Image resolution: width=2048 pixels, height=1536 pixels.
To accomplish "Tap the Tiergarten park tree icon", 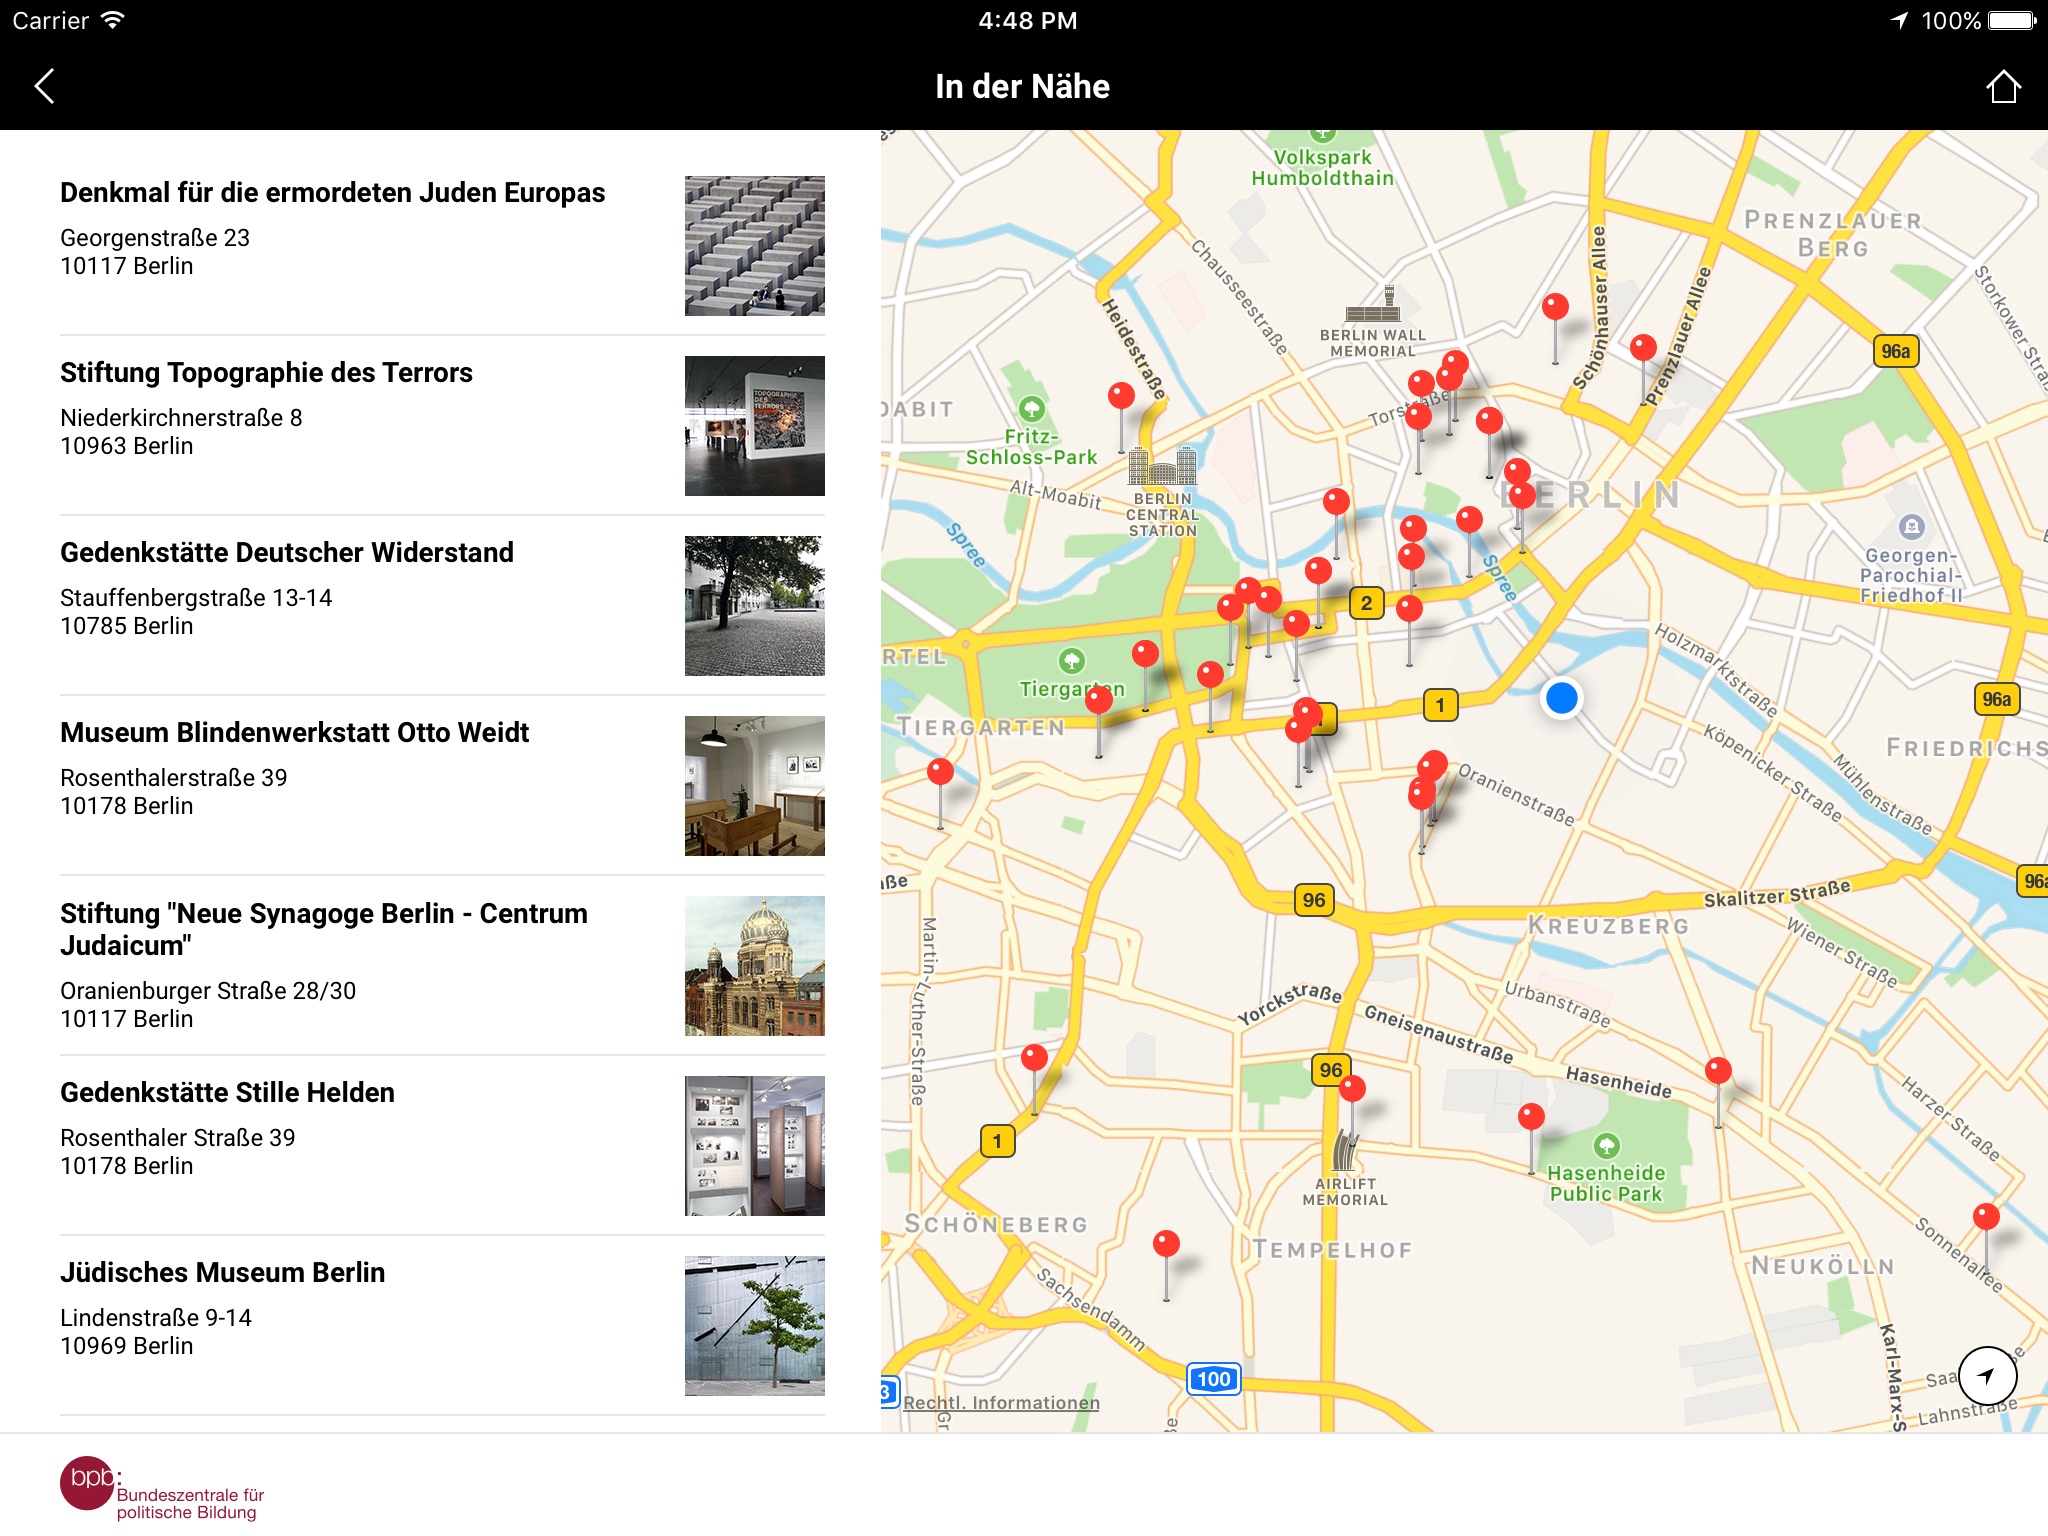I will 1072,660.
